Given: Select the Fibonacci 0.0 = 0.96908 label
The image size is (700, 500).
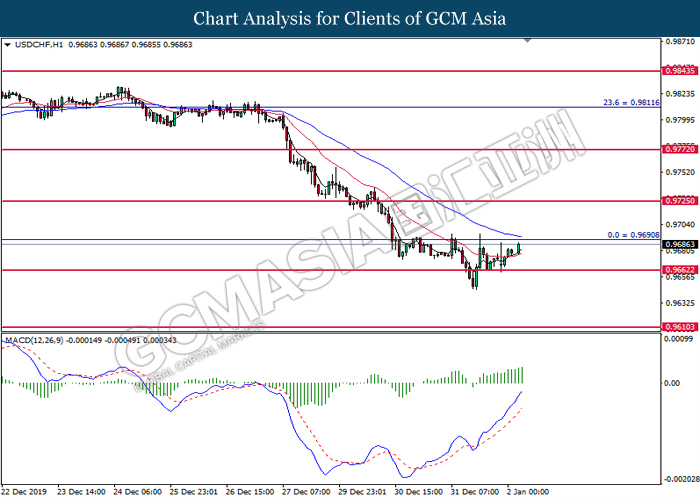Looking at the screenshot, I should [633, 235].
